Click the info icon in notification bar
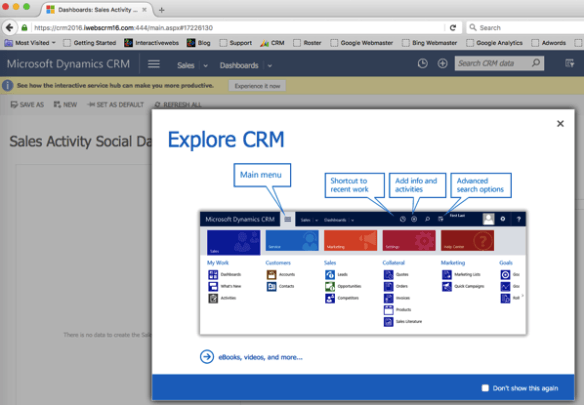 7,86
